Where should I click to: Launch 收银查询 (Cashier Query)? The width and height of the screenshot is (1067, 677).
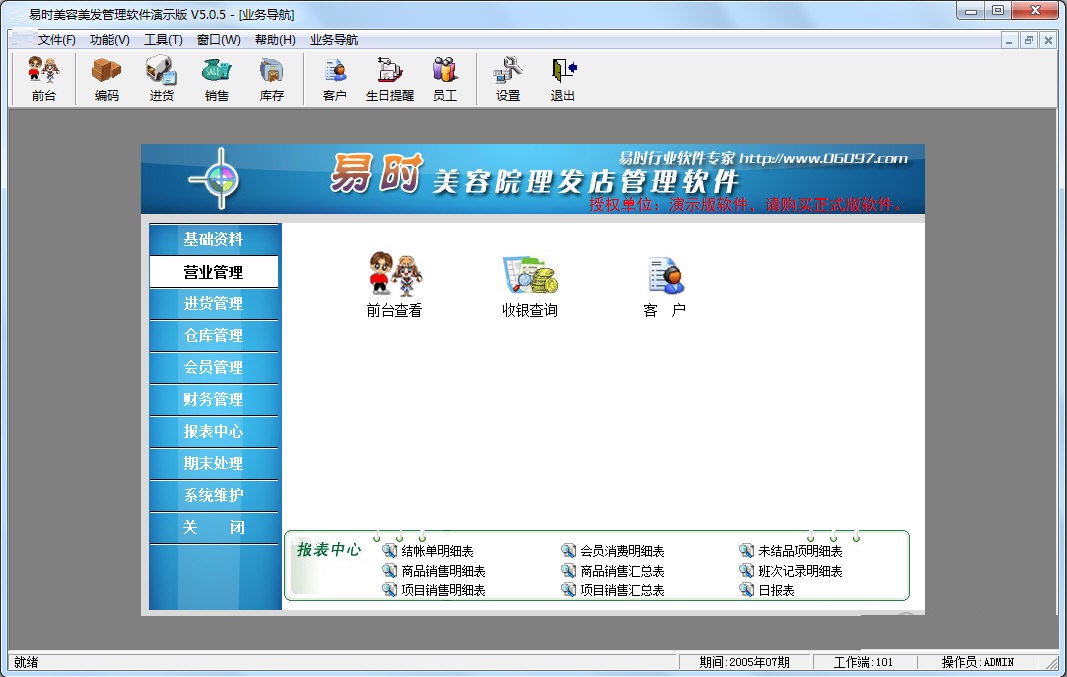(528, 280)
